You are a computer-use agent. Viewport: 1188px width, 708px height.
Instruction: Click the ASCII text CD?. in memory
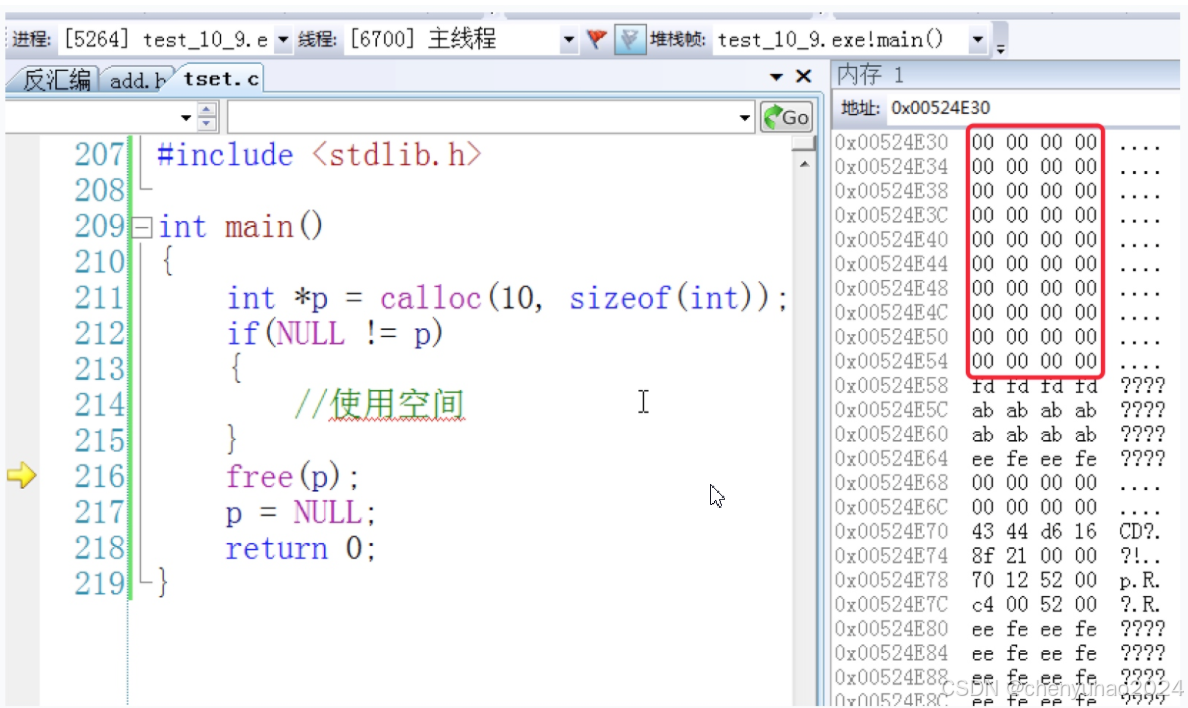point(1140,531)
